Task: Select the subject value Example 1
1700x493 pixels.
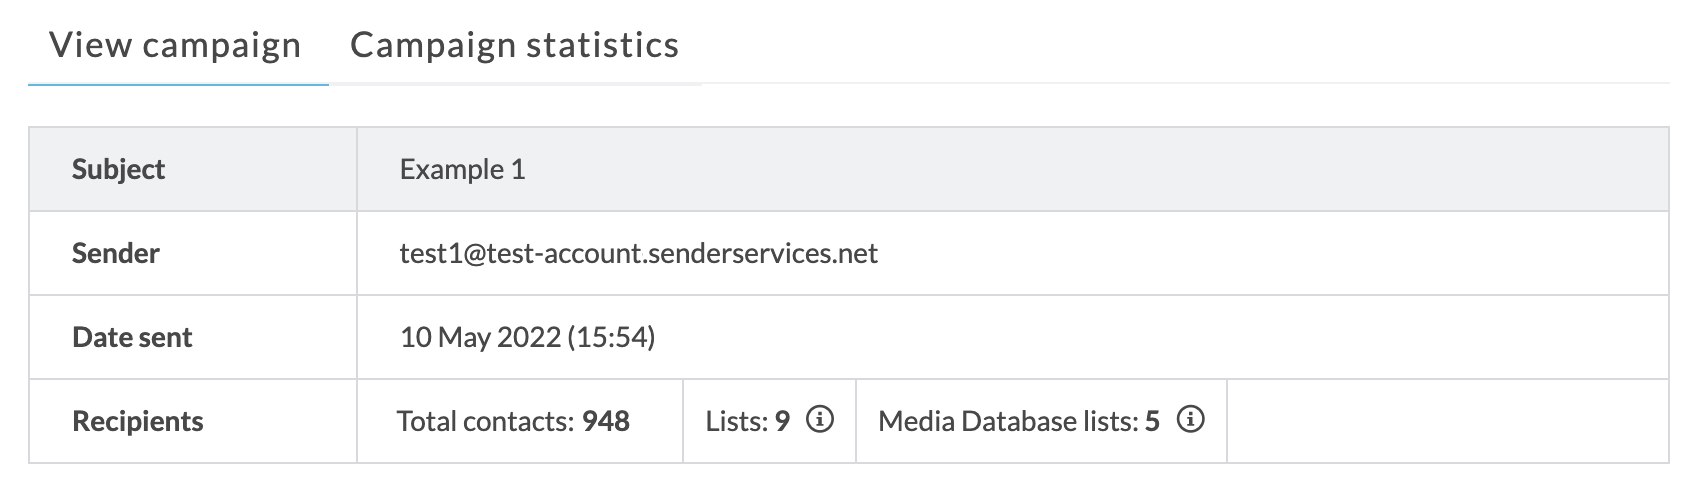Action: (462, 169)
